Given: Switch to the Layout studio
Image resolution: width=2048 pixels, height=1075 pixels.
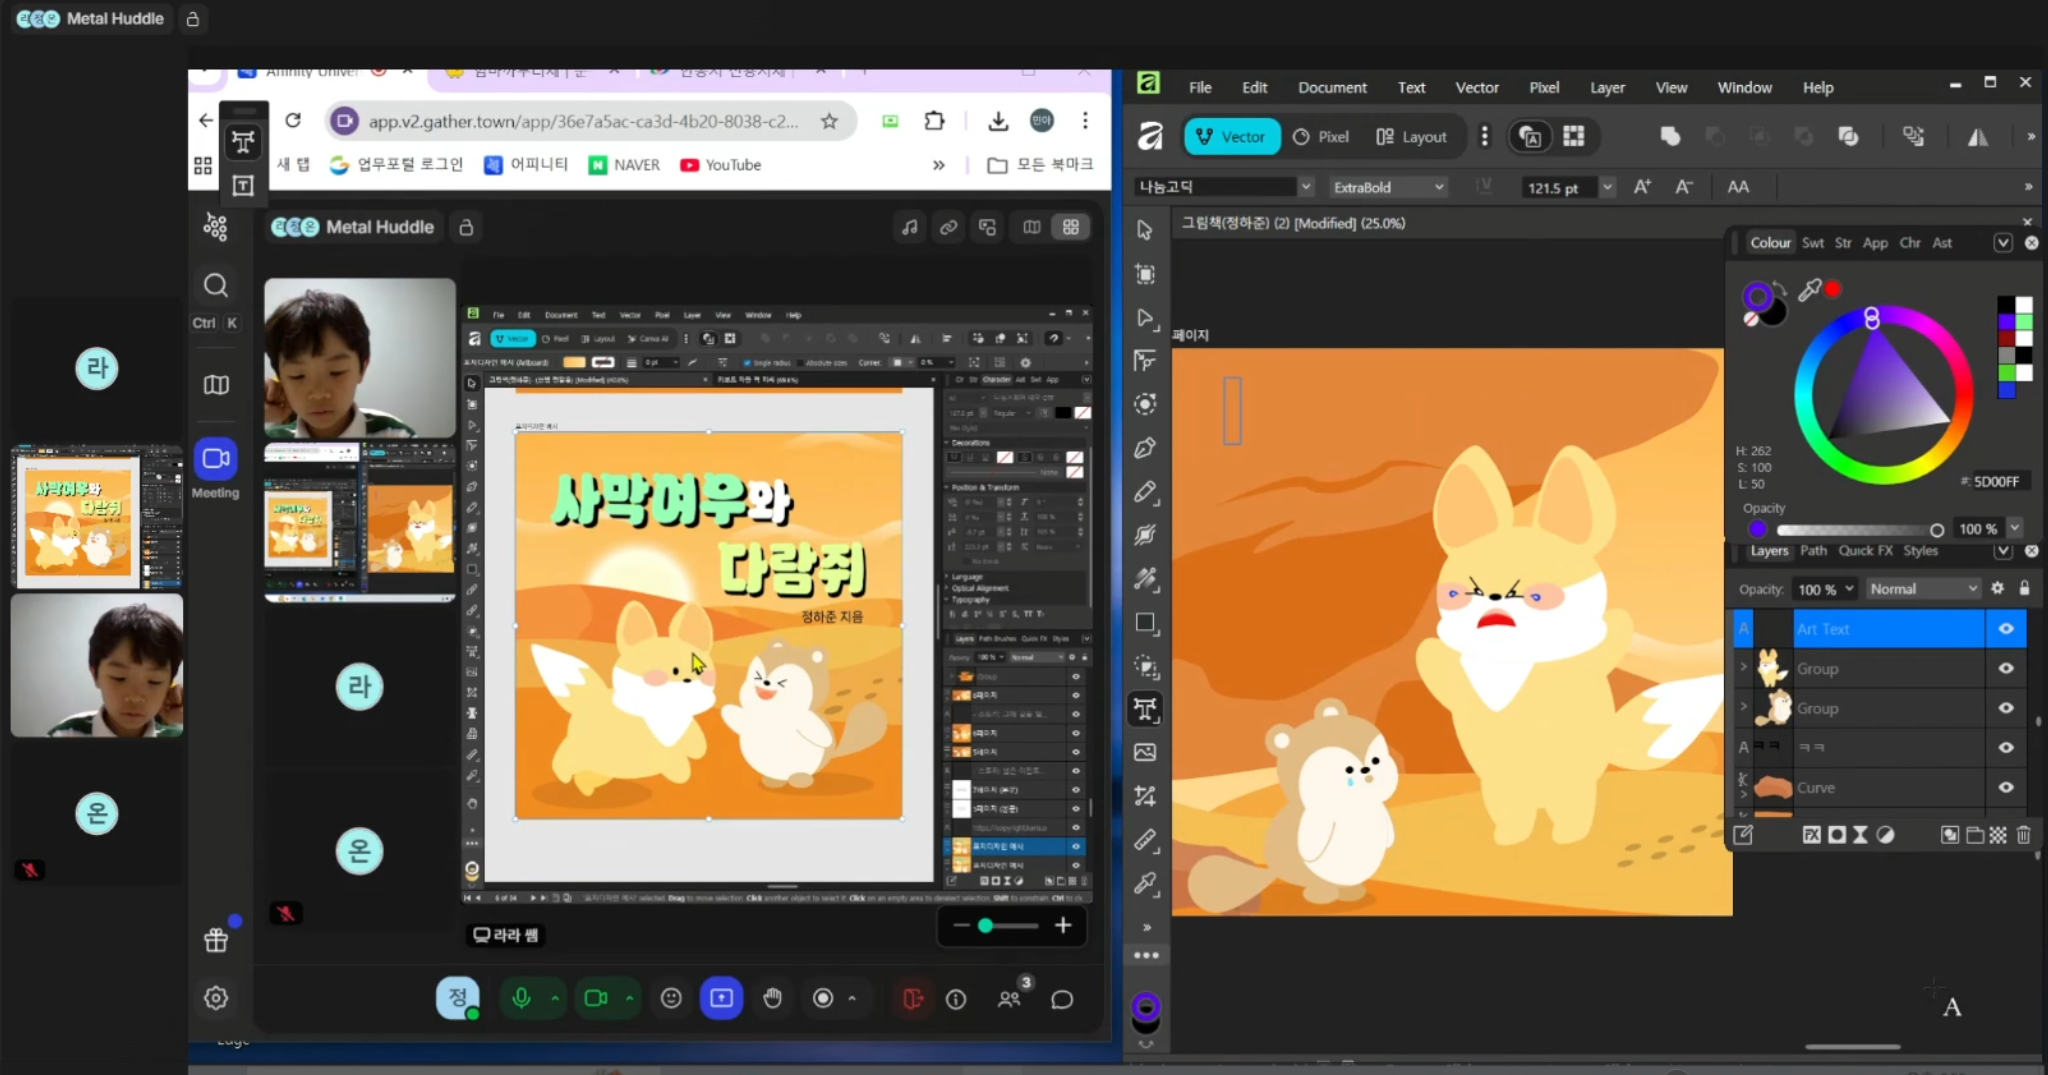Looking at the screenshot, I should (x=1411, y=137).
